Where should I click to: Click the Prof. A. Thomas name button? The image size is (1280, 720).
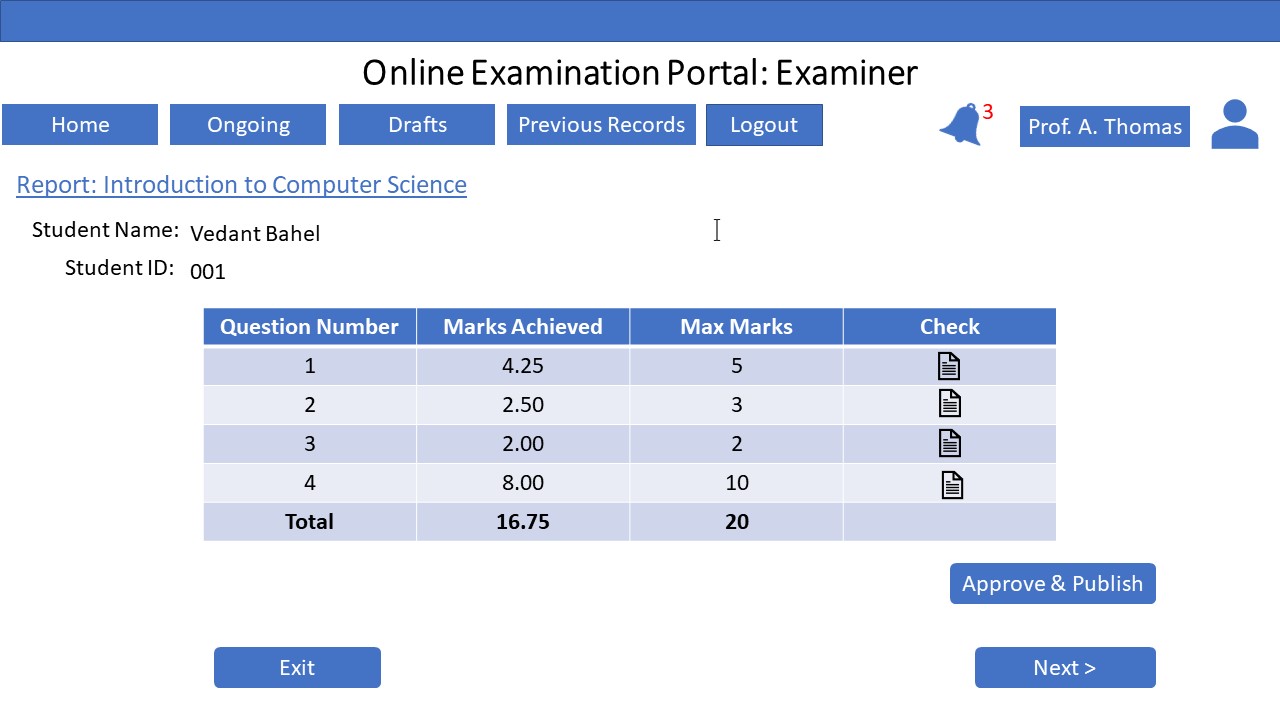1105,127
